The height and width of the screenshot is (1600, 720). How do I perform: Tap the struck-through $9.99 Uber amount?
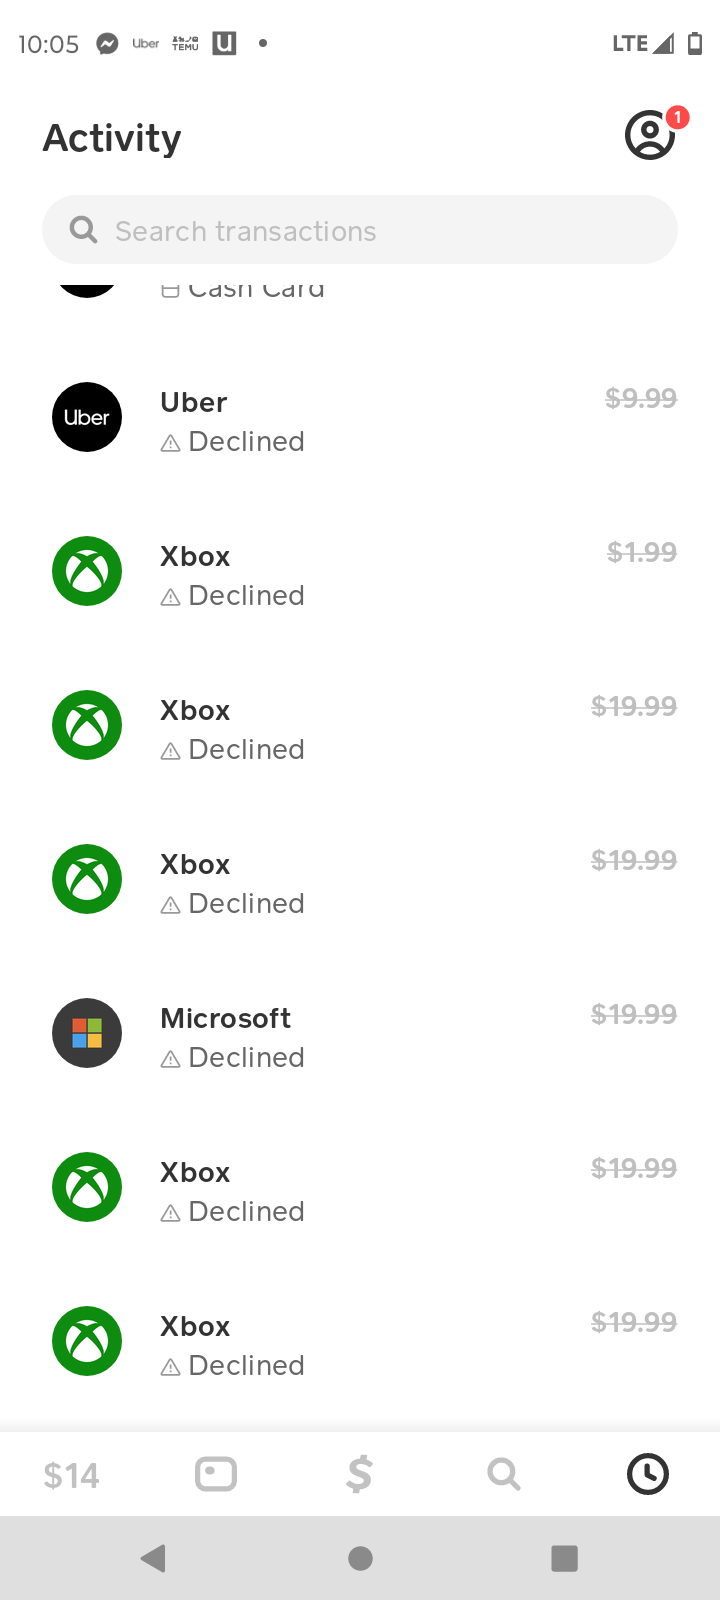click(x=641, y=398)
